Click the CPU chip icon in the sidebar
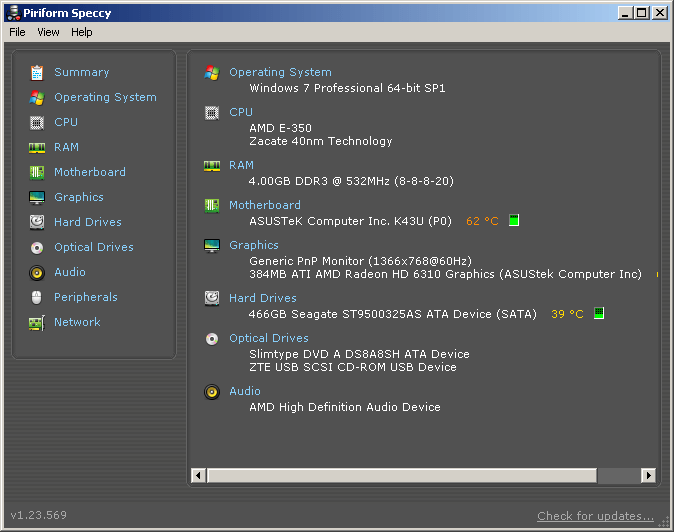 (37, 123)
